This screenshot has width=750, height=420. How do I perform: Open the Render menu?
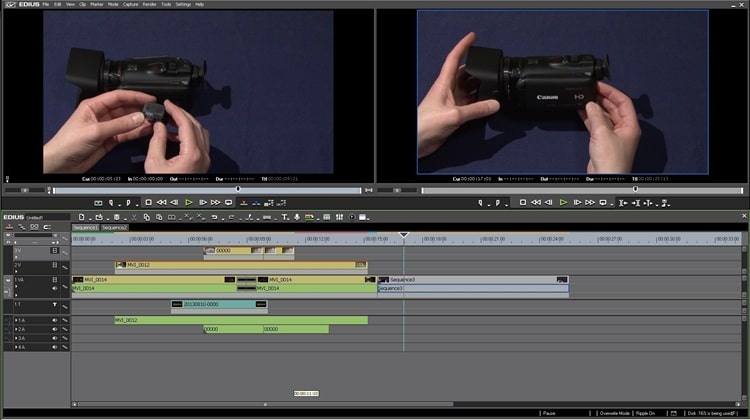point(149,4)
